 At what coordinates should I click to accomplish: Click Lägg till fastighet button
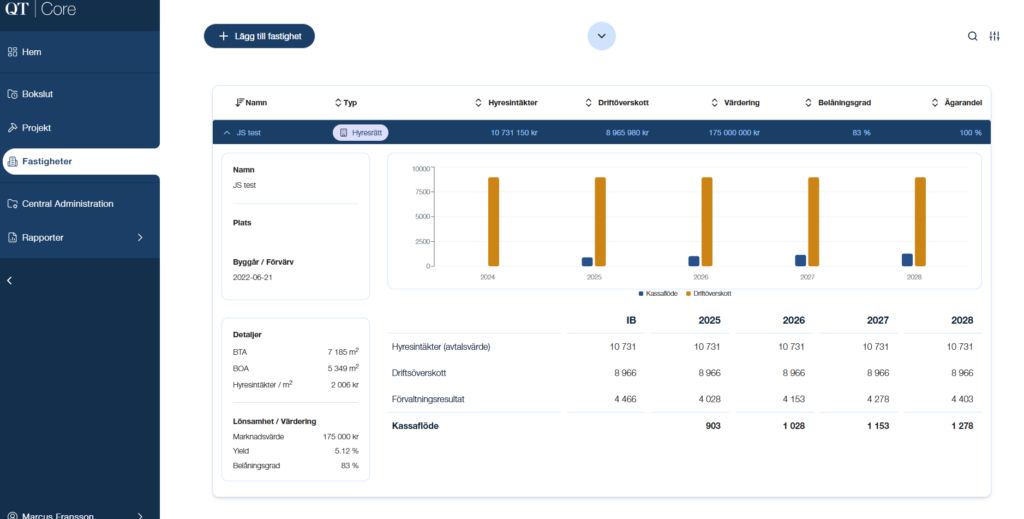(260, 36)
